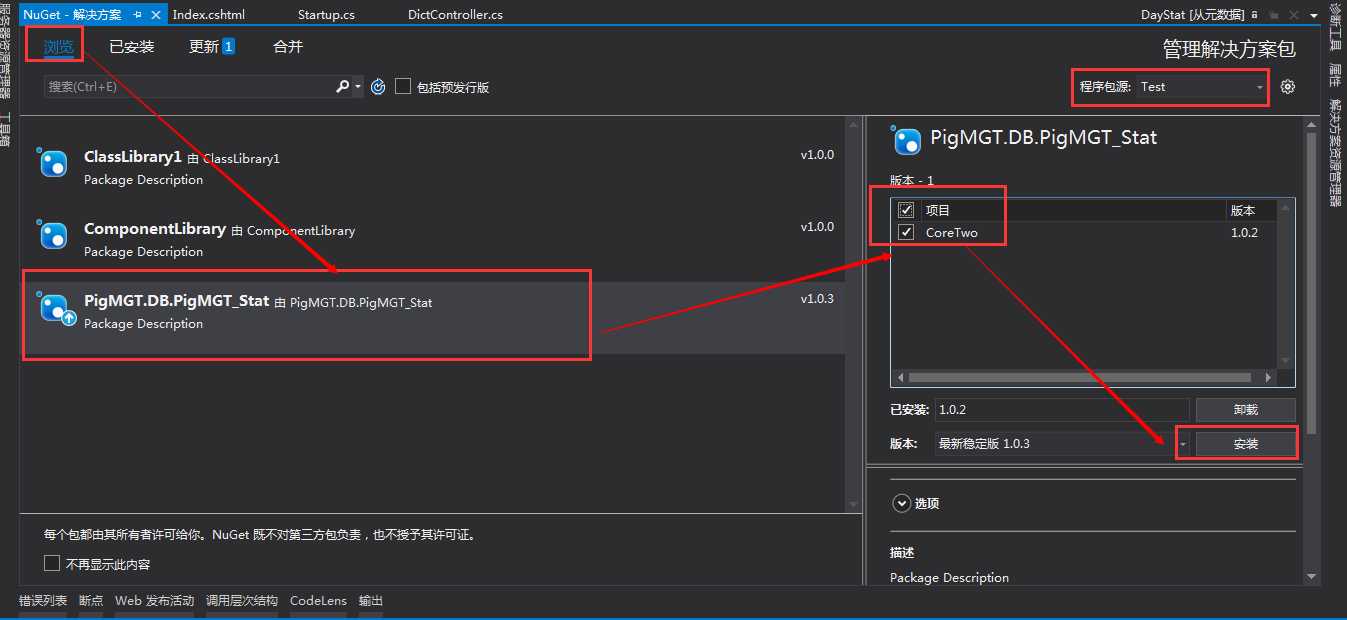Open the Startup.cs document tab
This screenshot has height=620, width=1347.
326,15
